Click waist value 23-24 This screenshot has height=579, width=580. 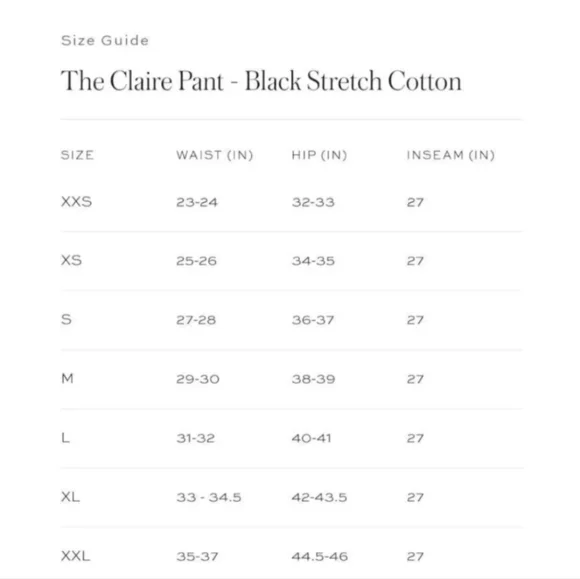[197, 202]
